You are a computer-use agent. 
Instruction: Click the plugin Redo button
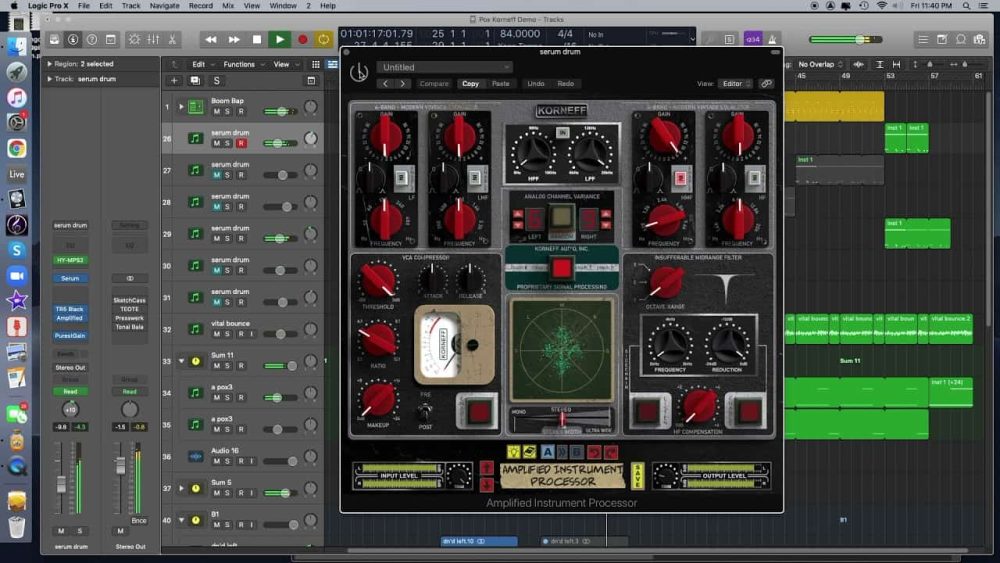click(x=566, y=84)
